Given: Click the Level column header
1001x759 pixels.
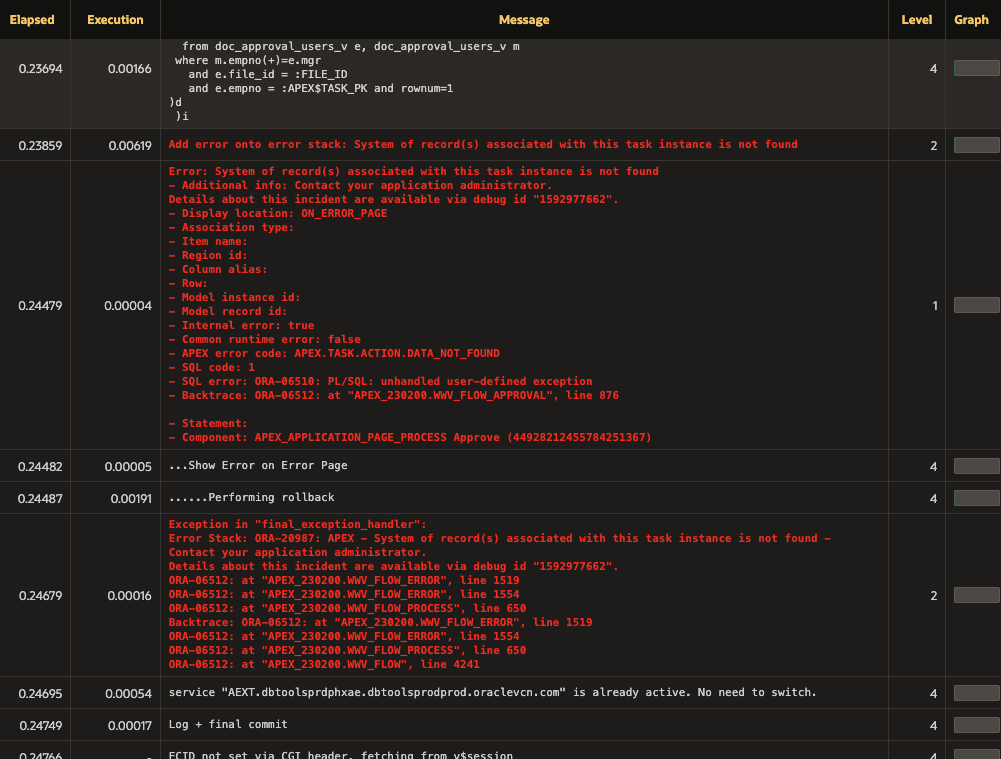Looking at the screenshot, I should pyautogui.click(x=916, y=20).
